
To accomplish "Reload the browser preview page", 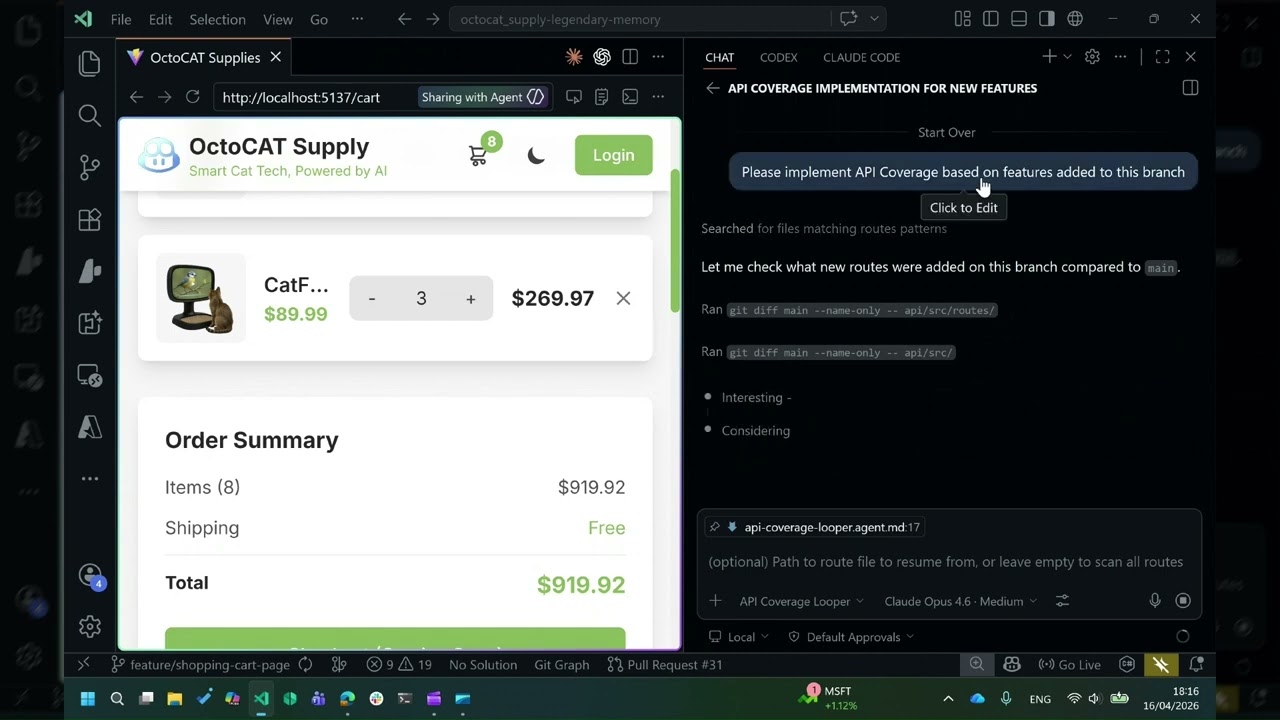I will pyautogui.click(x=193, y=97).
